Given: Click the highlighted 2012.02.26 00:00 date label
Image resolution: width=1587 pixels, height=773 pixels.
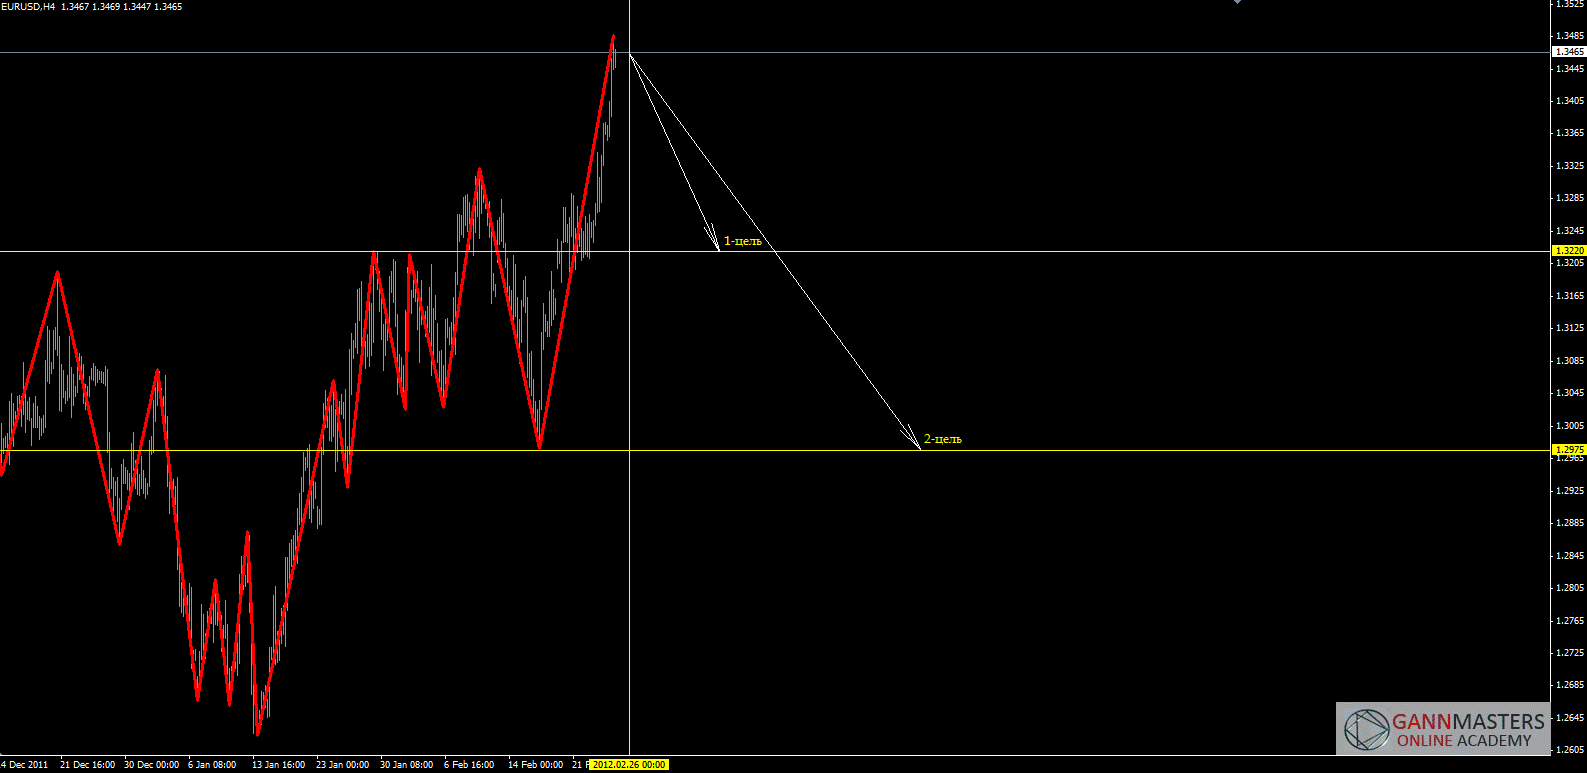Looking at the screenshot, I should 628,765.
